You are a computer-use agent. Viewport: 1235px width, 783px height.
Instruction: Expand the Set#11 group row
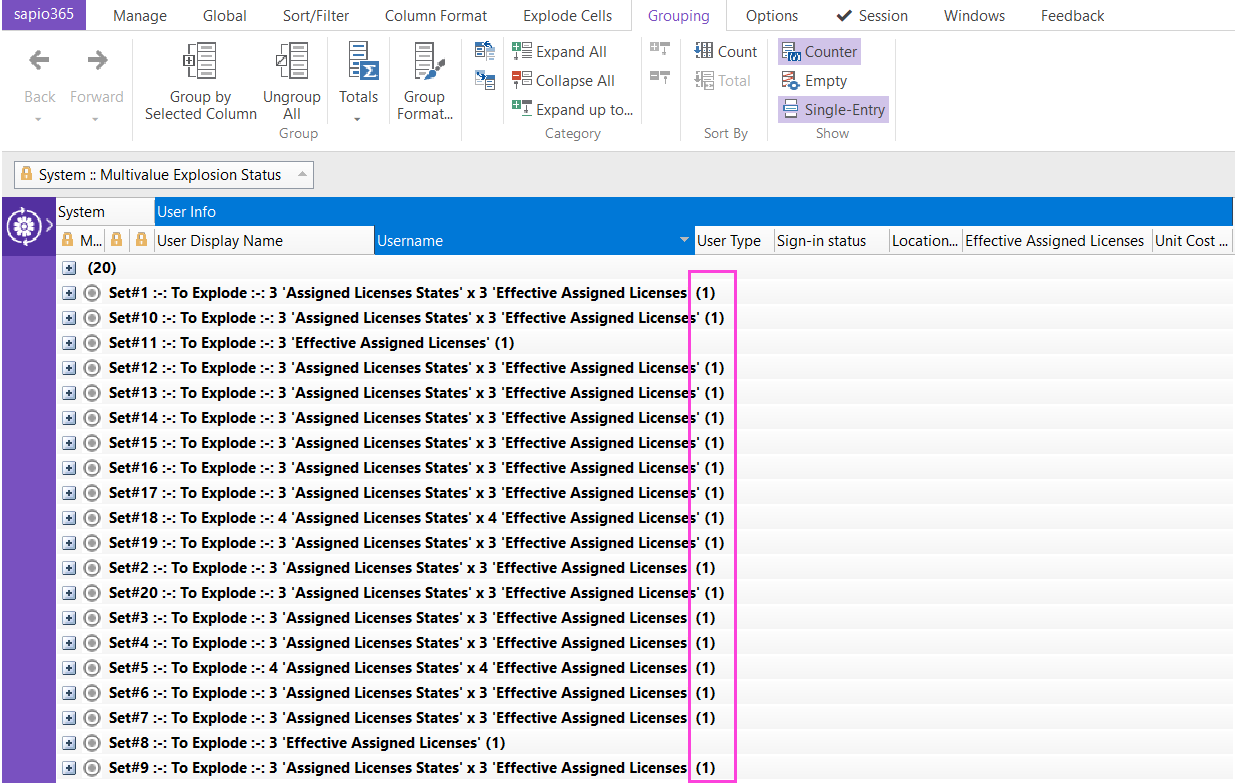(69, 343)
